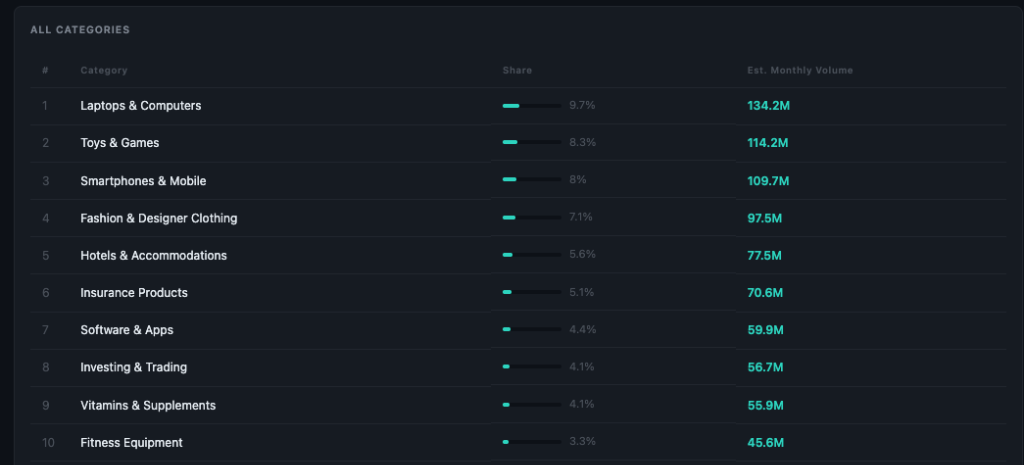Open Fashion & Designer Clothing category
Viewport: 1024px width, 465px height.
tap(159, 218)
